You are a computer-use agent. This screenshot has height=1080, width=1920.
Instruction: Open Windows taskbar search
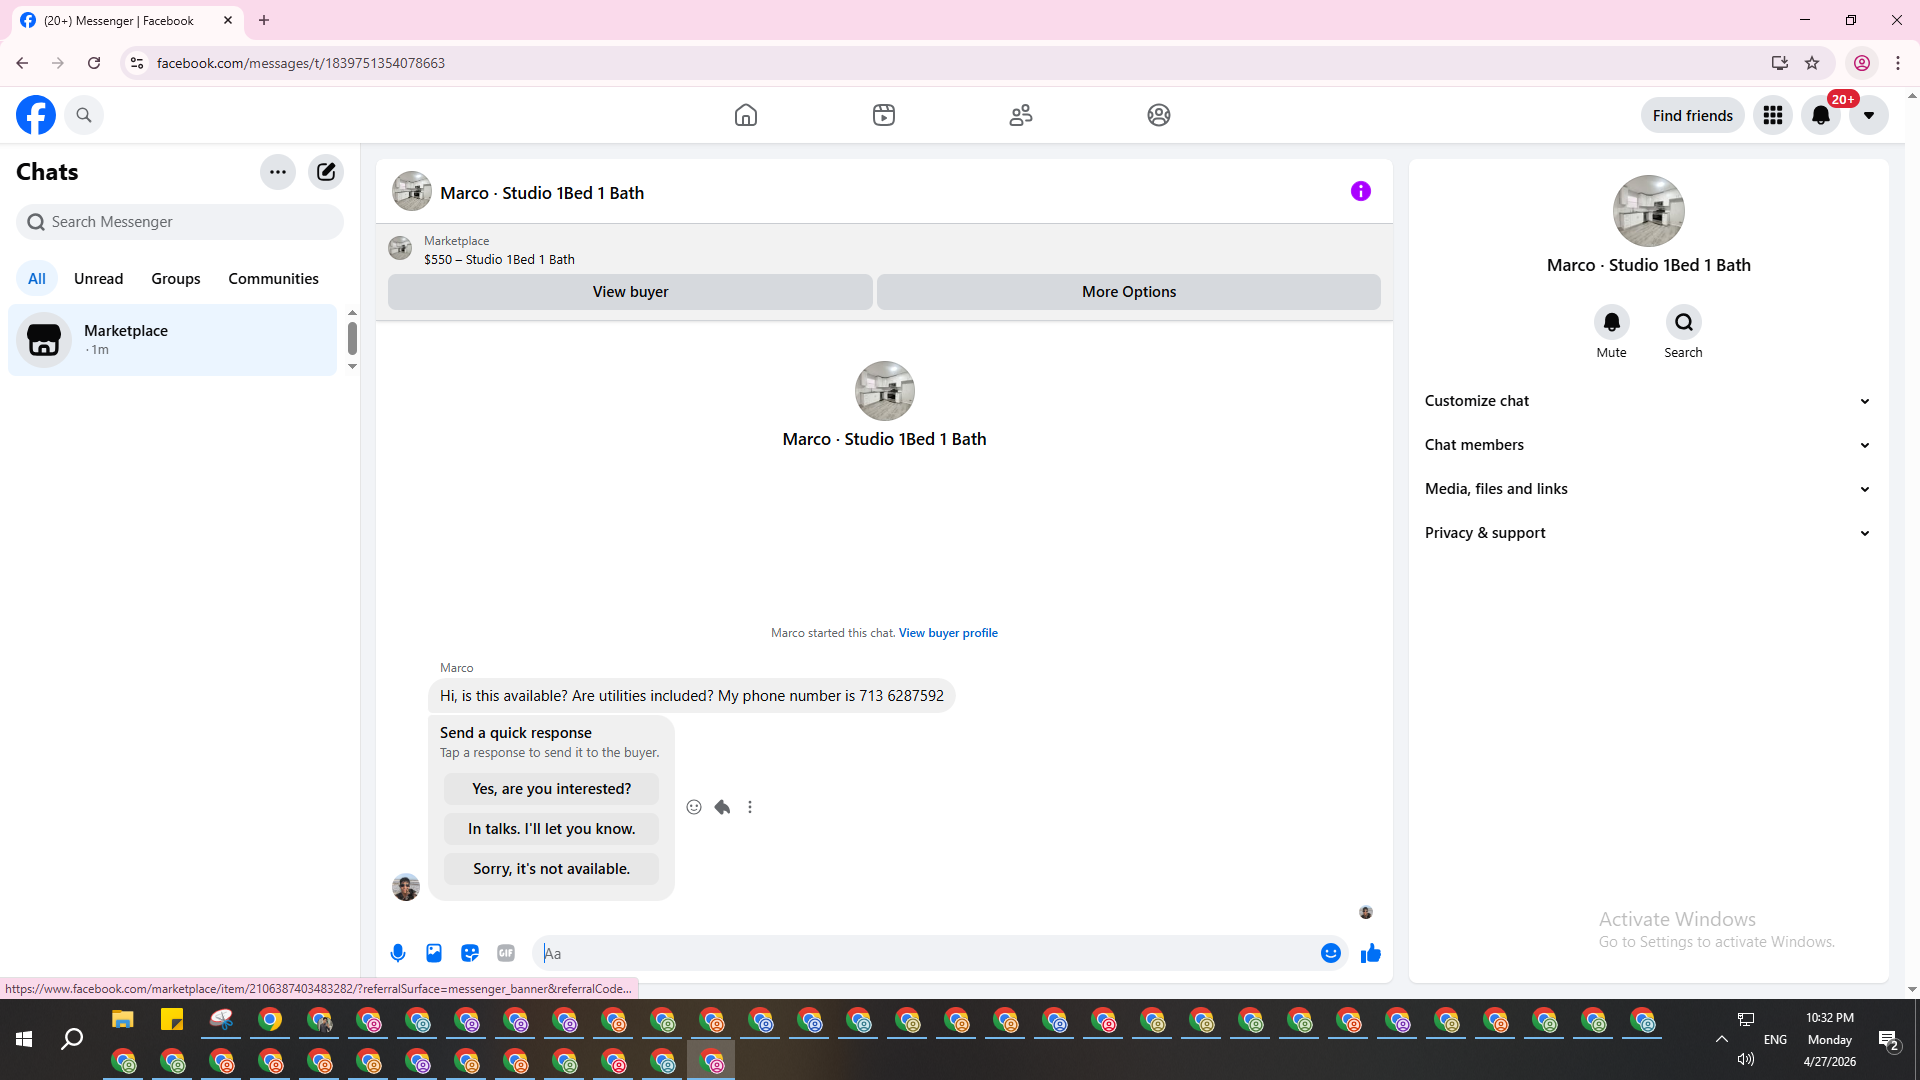(72, 1040)
